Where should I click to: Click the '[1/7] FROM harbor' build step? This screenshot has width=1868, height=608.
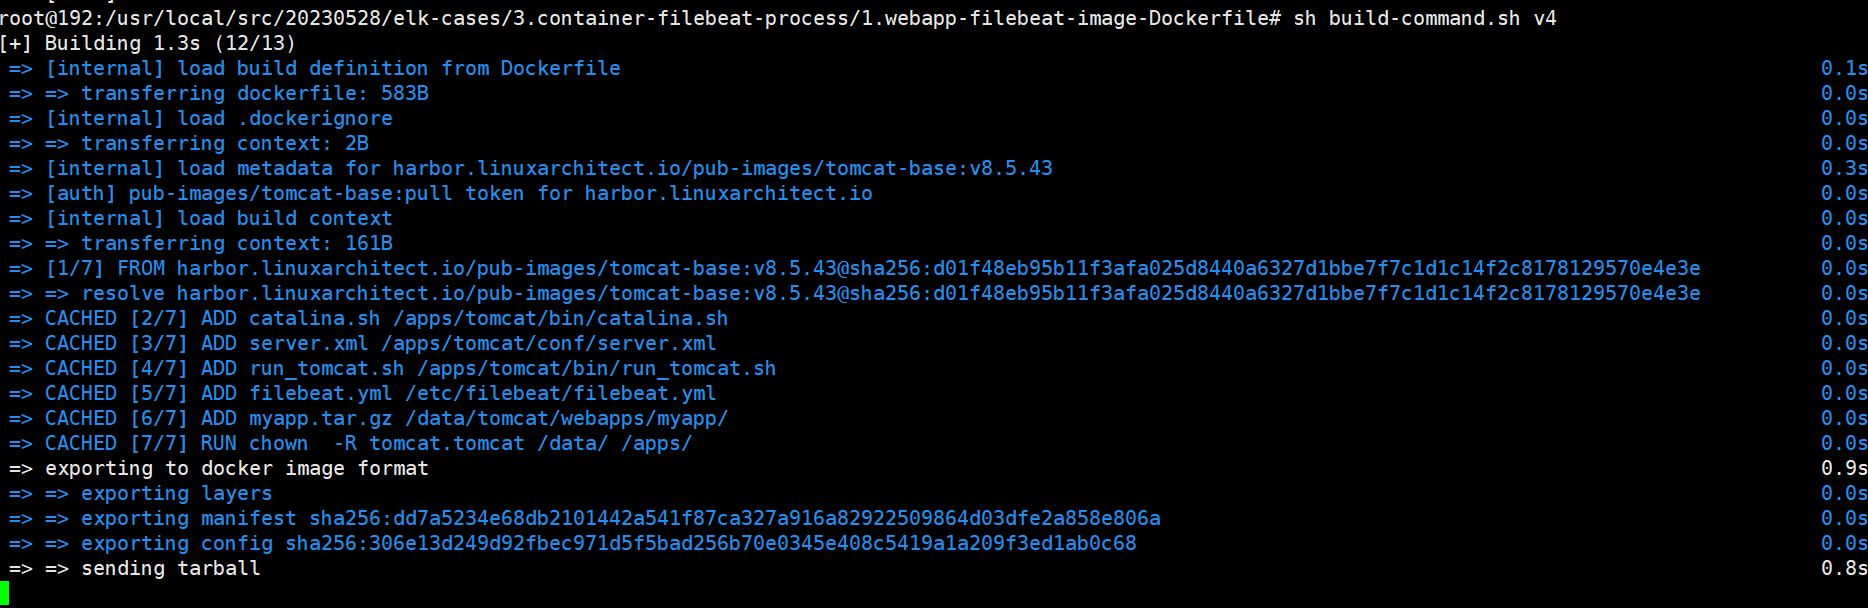872,268
